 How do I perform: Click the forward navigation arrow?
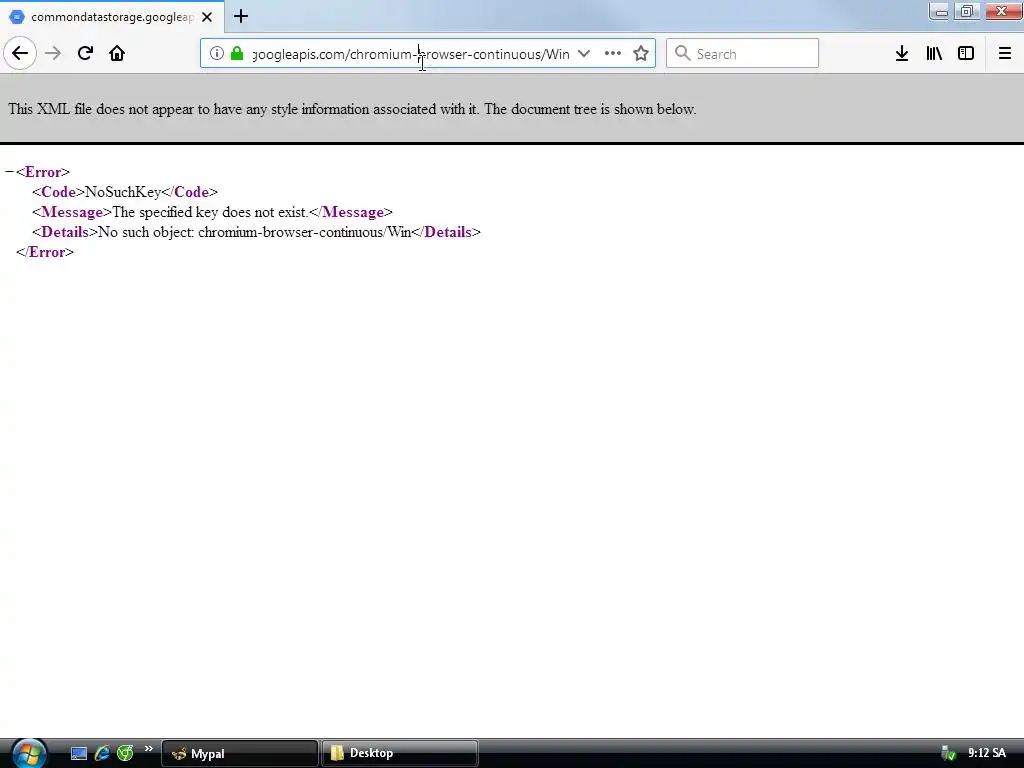click(53, 53)
